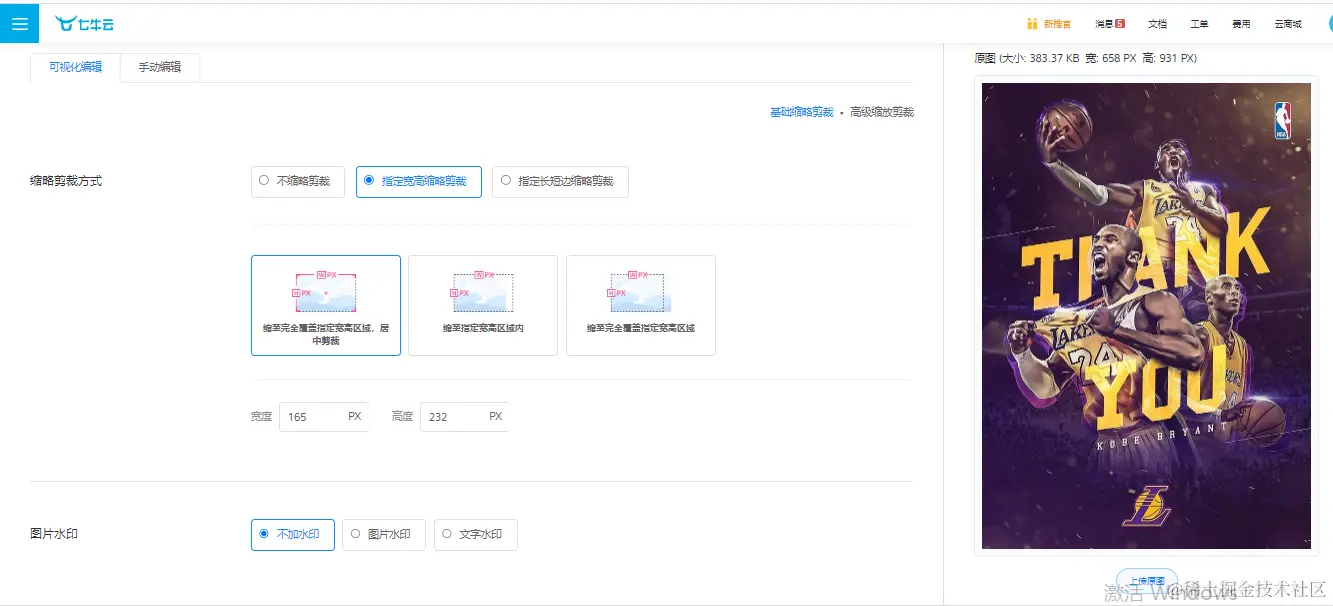Open the 工单 link in header
The width and height of the screenshot is (1333, 606).
click(x=1199, y=24)
